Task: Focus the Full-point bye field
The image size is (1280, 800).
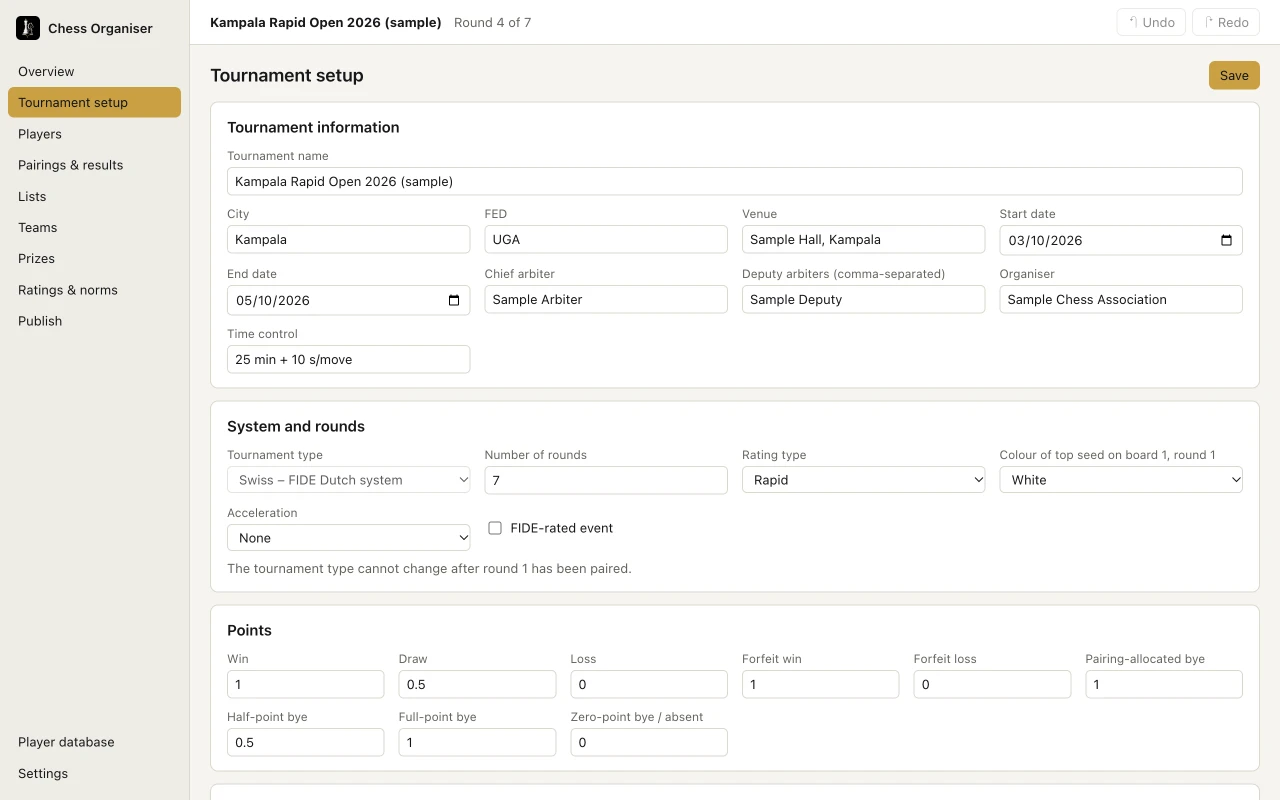Action: point(477,742)
